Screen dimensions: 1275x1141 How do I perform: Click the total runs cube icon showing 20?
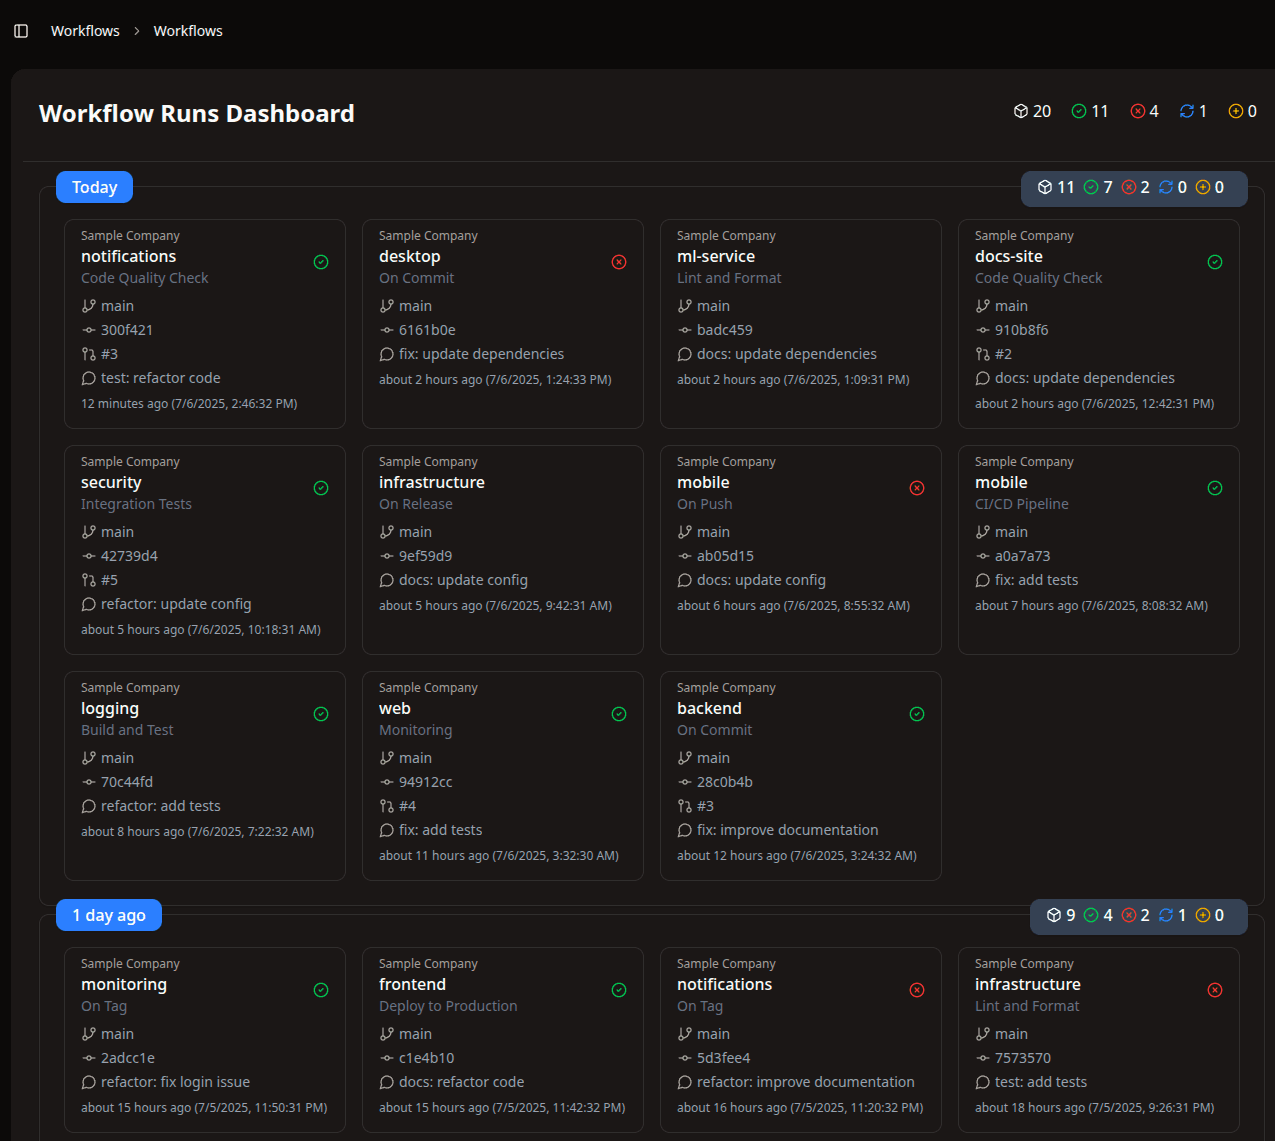[1021, 111]
